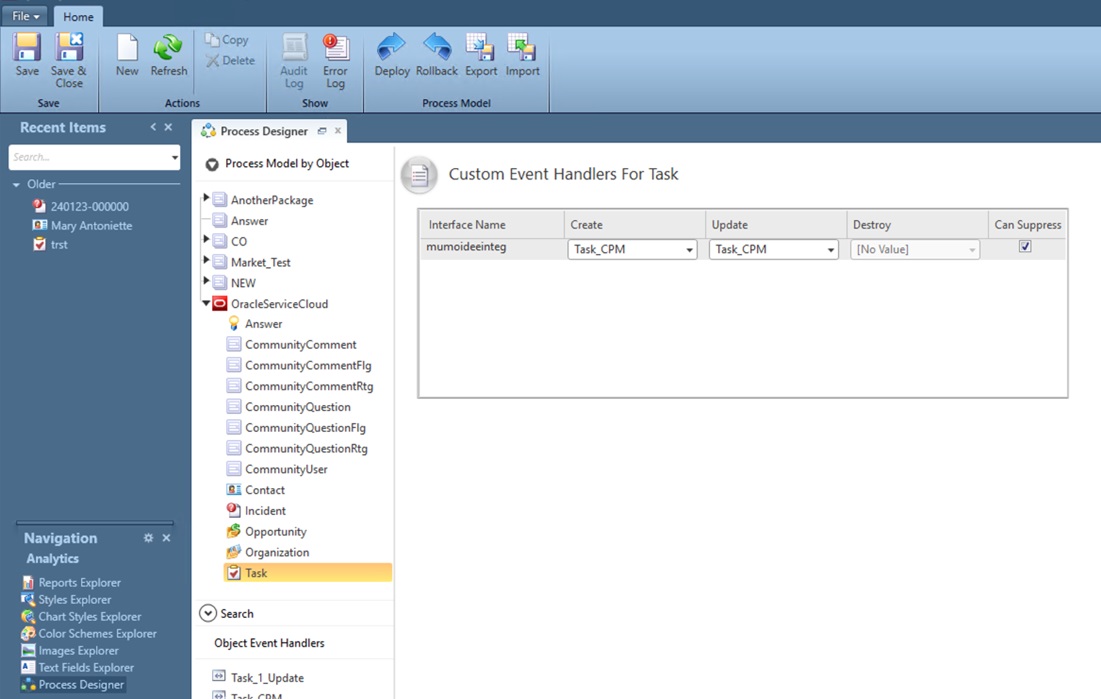The height and width of the screenshot is (699, 1101).
Task: Open Text Fields Explorer
Action: coord(78,667)
